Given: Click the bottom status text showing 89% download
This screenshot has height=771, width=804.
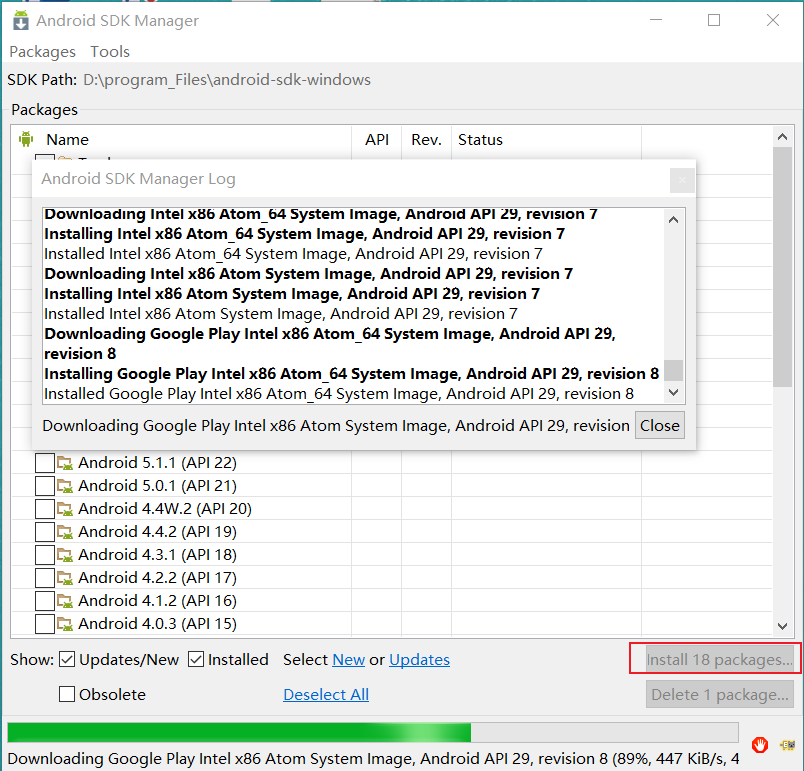Looking at the screenshot, I should point(373,759).
